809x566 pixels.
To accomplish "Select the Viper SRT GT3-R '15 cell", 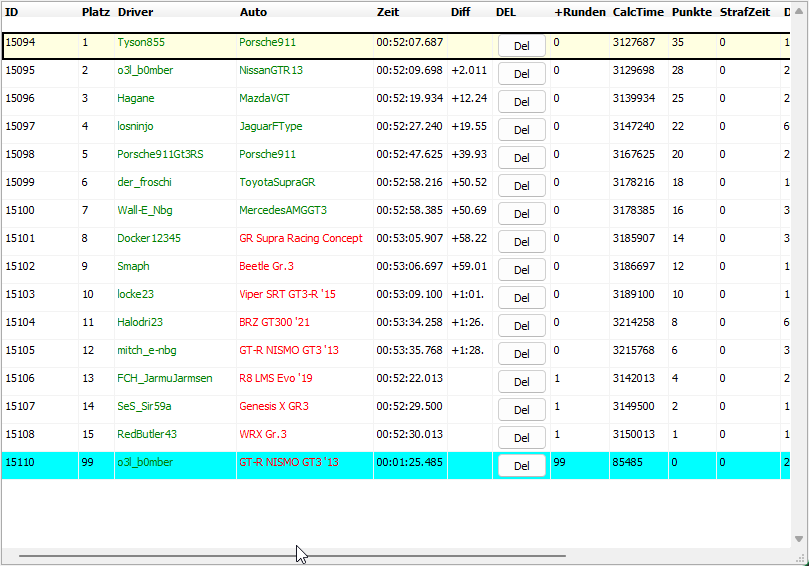I will pos(289,294).
